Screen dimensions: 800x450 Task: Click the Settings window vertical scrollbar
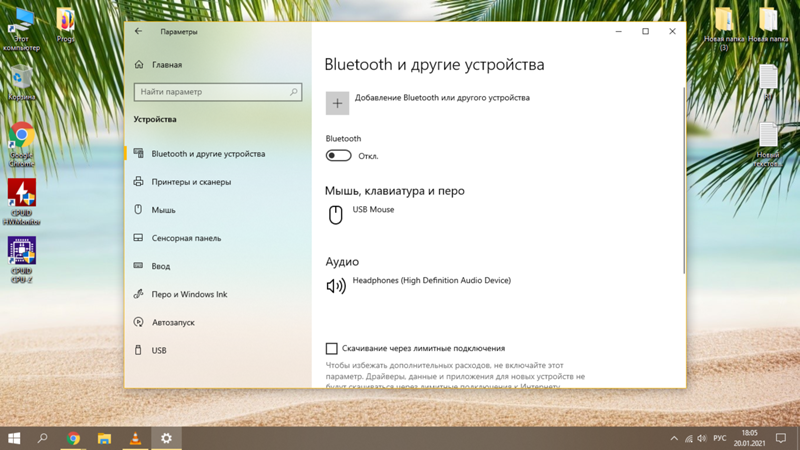point(684,180)
